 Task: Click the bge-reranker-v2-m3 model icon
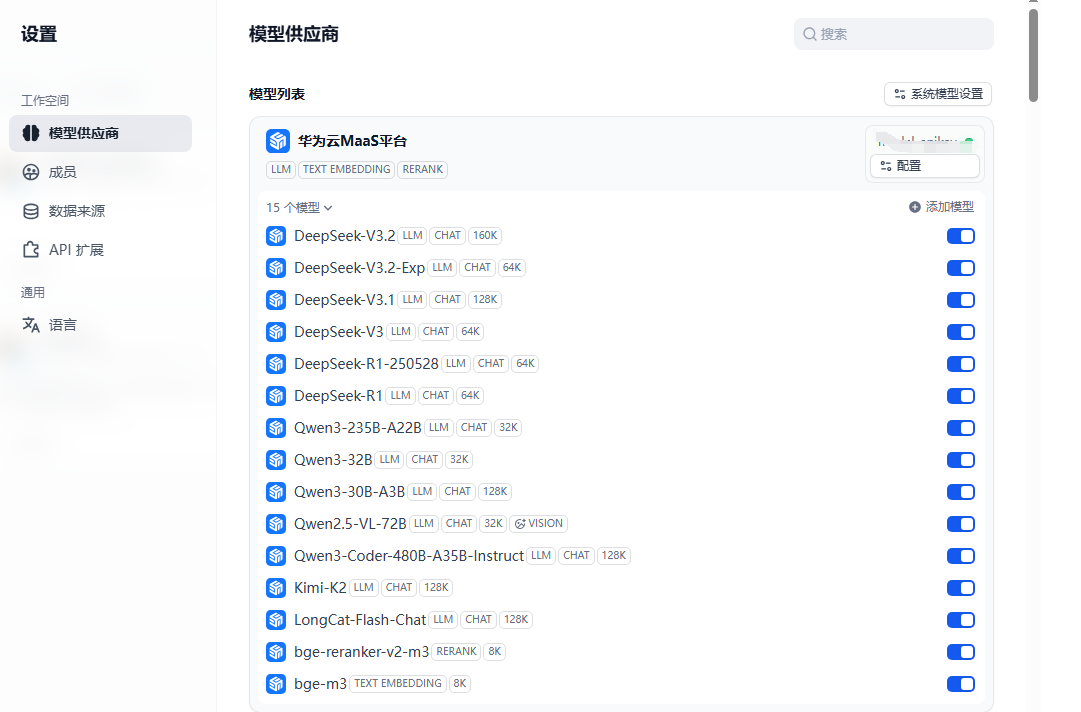coord(276,652)
